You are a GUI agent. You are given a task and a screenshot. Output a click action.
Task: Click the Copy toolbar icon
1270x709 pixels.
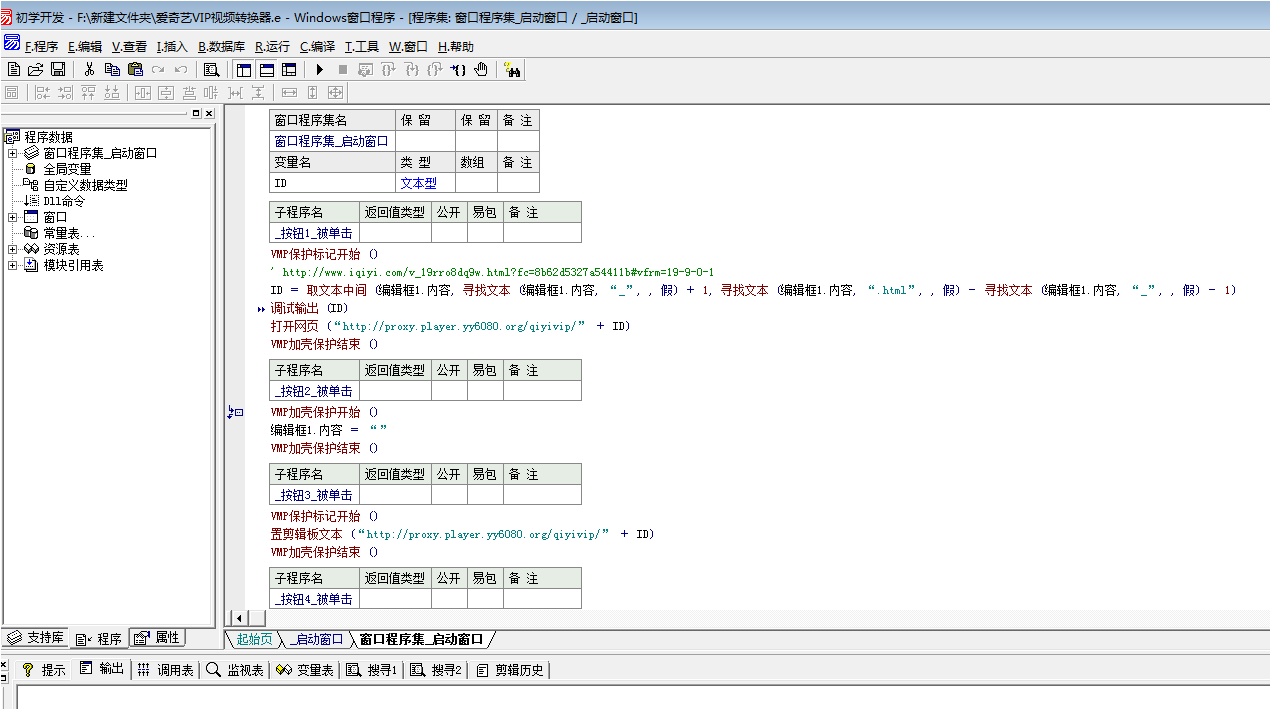pyautogui.click(x=112, y=69)
